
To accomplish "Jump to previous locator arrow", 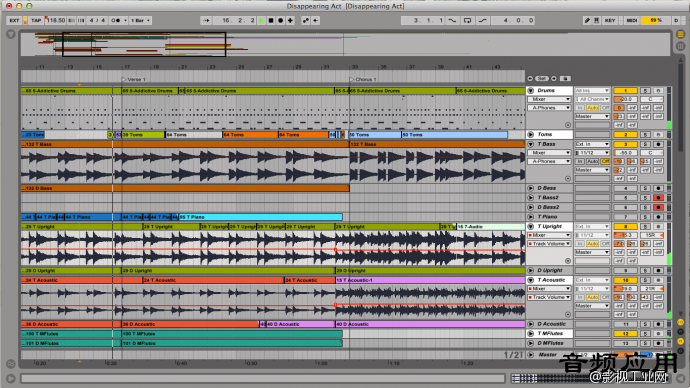I will (530, 78).
